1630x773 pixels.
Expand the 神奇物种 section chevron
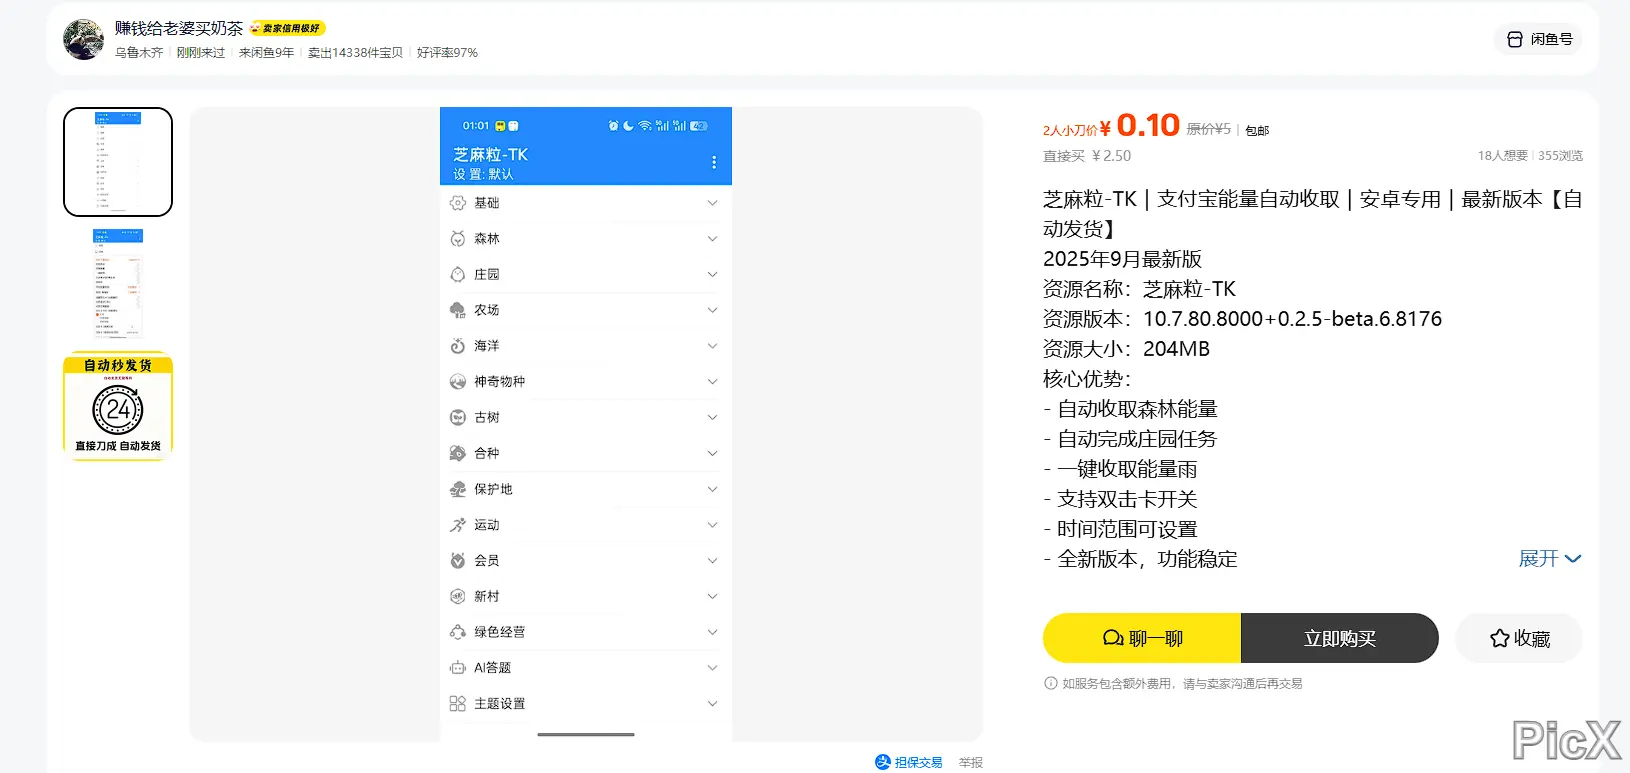coord(712,382)
